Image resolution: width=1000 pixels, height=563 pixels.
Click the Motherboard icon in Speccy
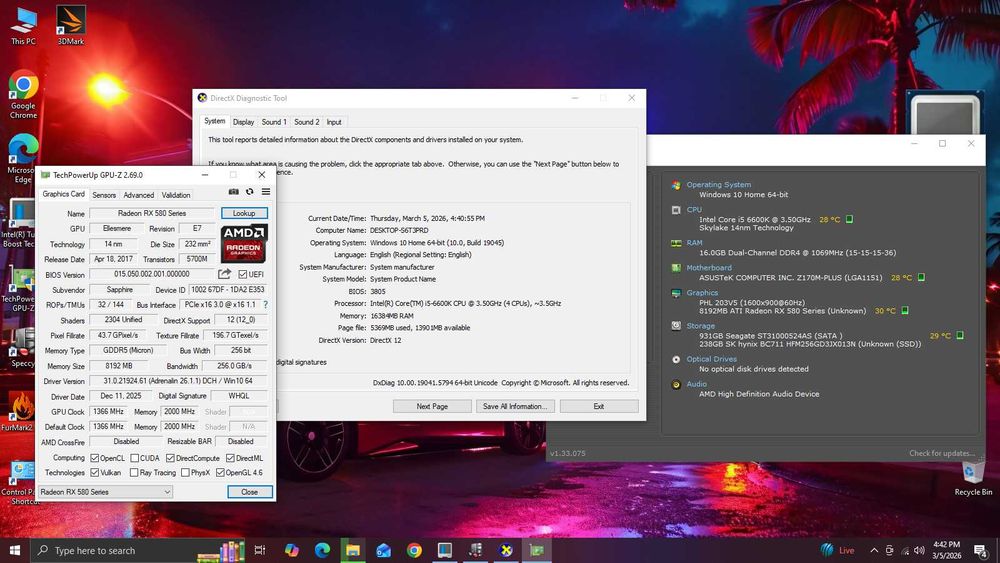676,268
